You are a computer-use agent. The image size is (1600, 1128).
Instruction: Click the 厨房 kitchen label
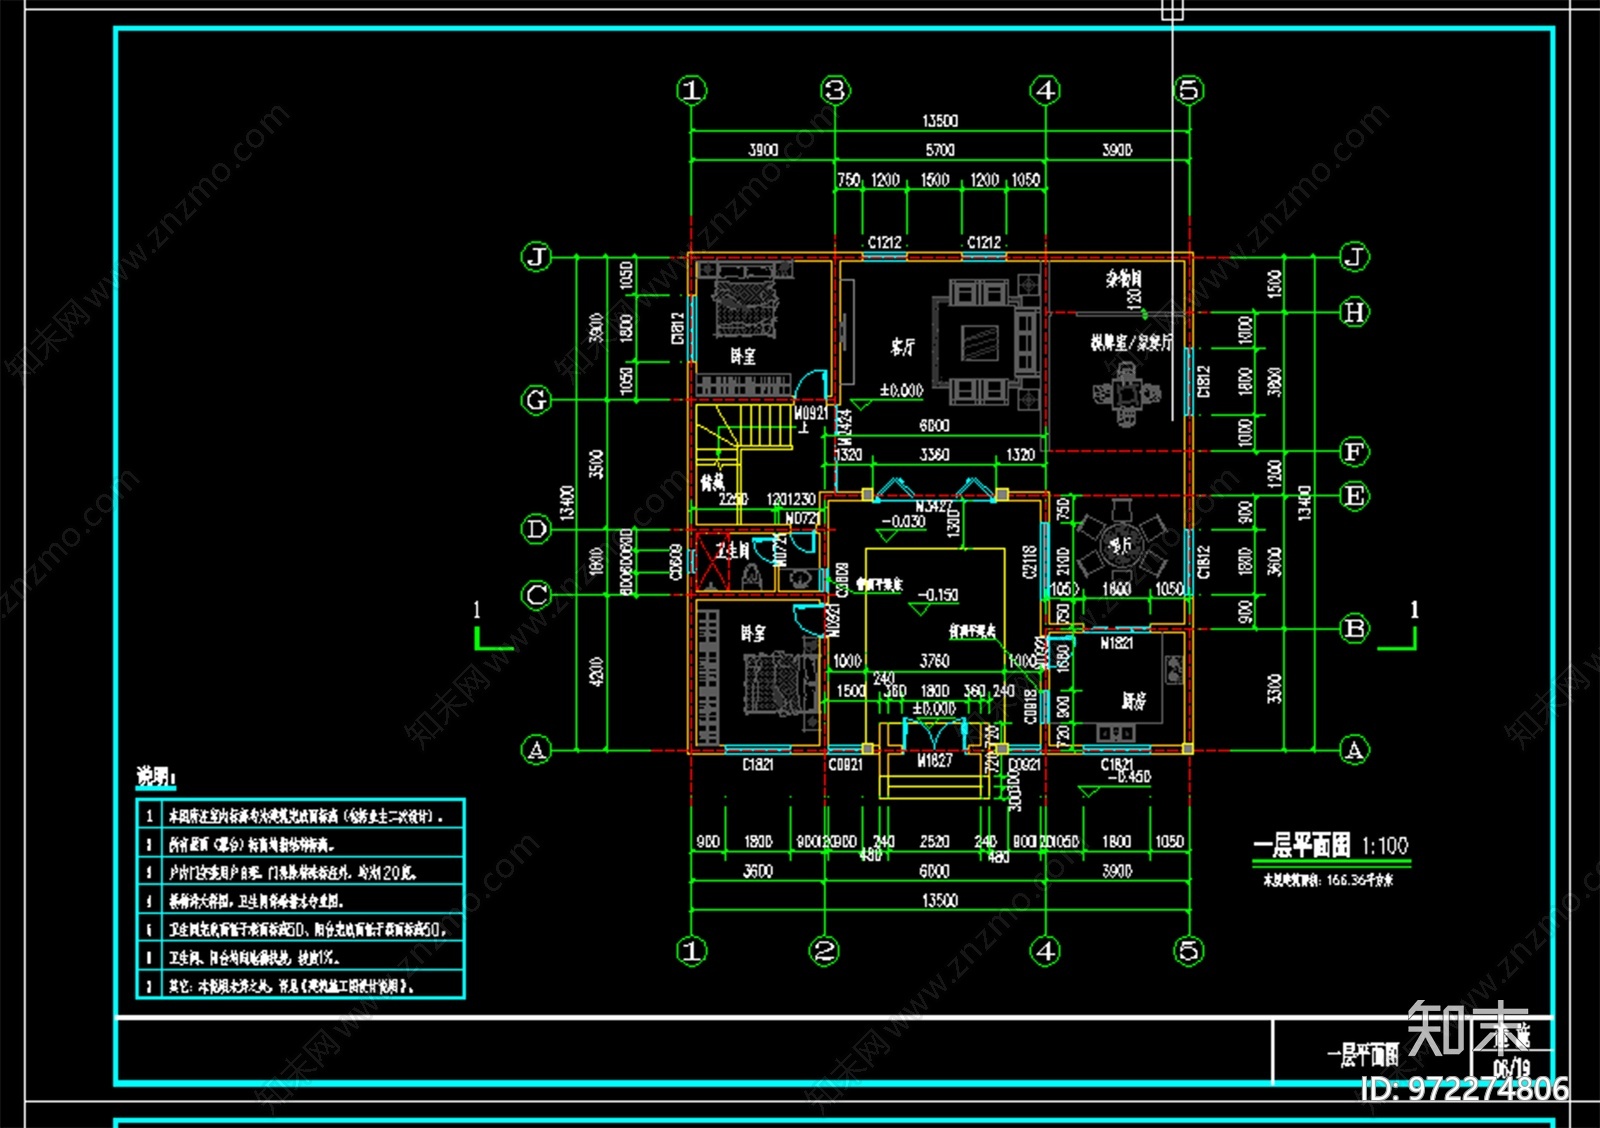(1133, 701)
